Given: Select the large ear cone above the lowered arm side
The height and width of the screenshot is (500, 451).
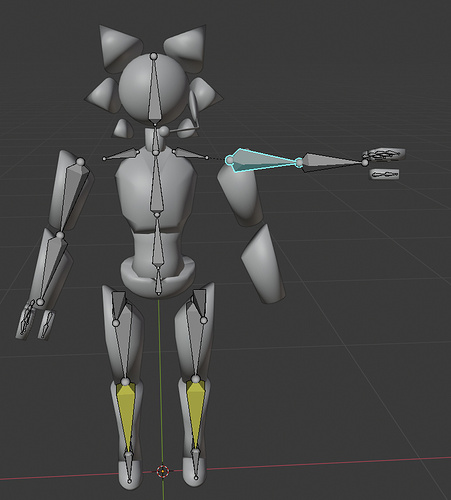Looking at the screenshot, I should click(x=118, y=47).
